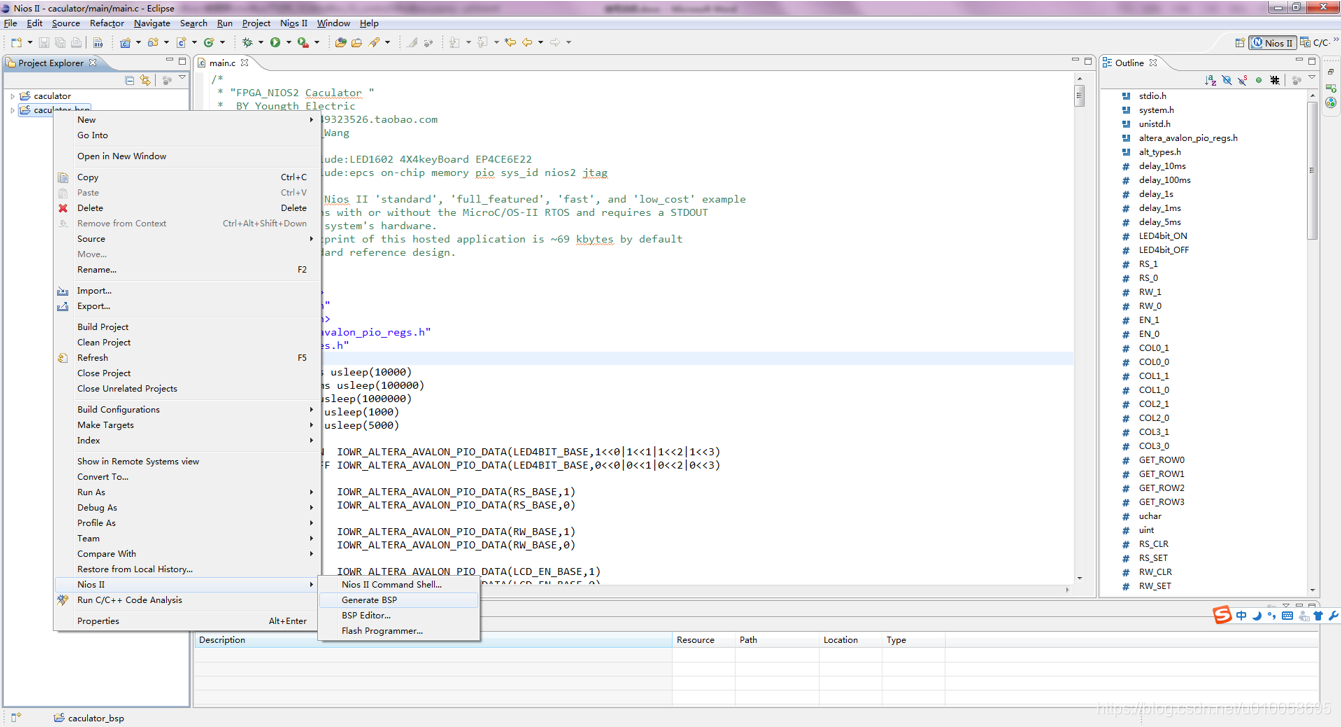Choose Clean Project in context menu
Image resolution: width=1341 pixels, height=727 pixels.
click(186, 342)
